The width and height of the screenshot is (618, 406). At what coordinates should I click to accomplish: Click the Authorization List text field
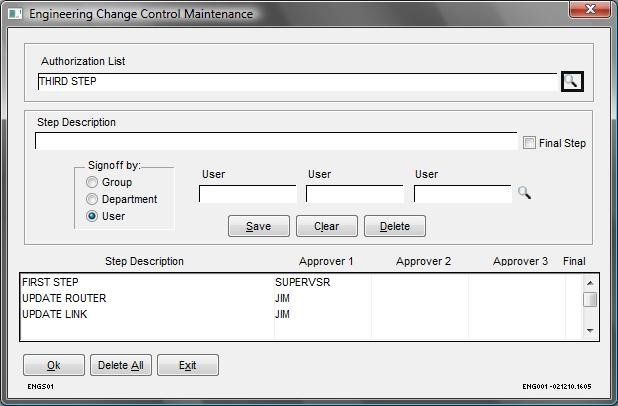coord(298,82)
